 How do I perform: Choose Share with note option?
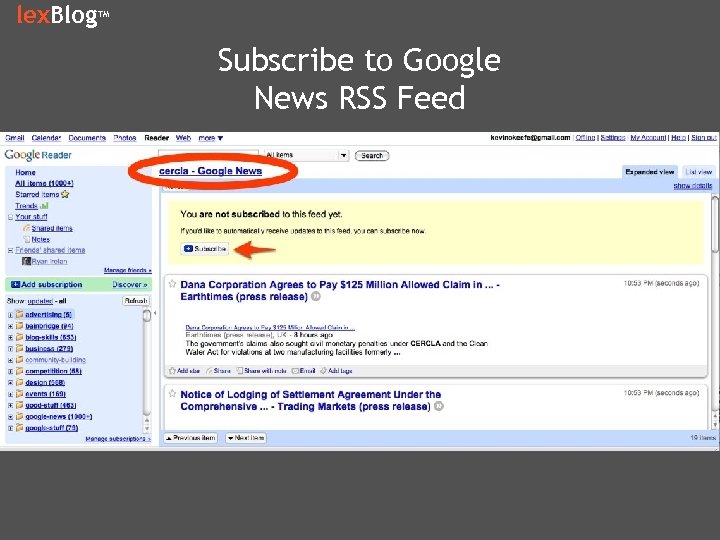pos(262,371)
